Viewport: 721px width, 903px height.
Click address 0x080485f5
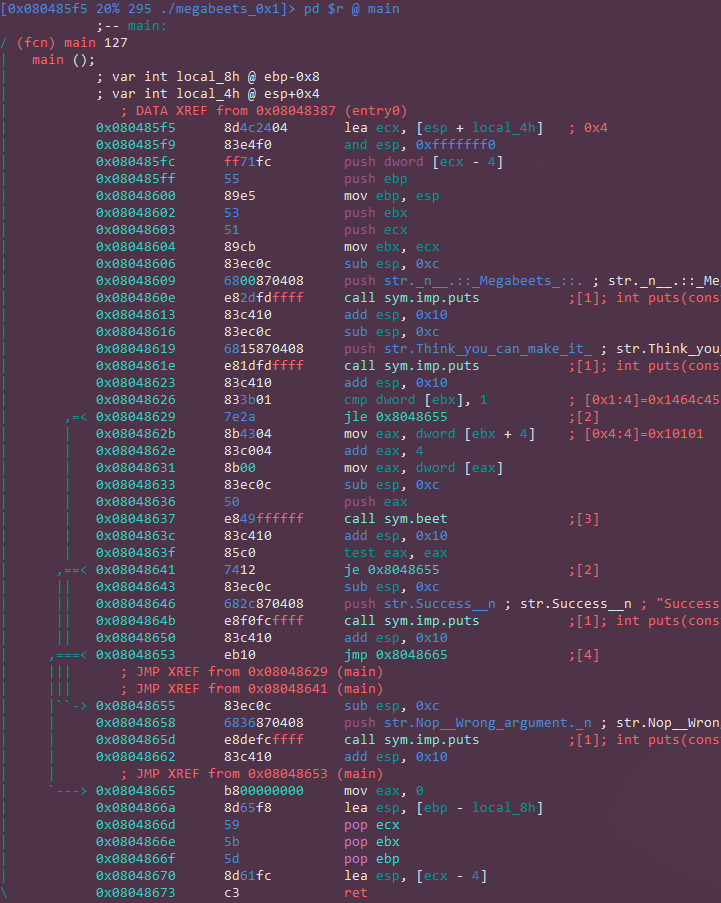click(135, 128)
